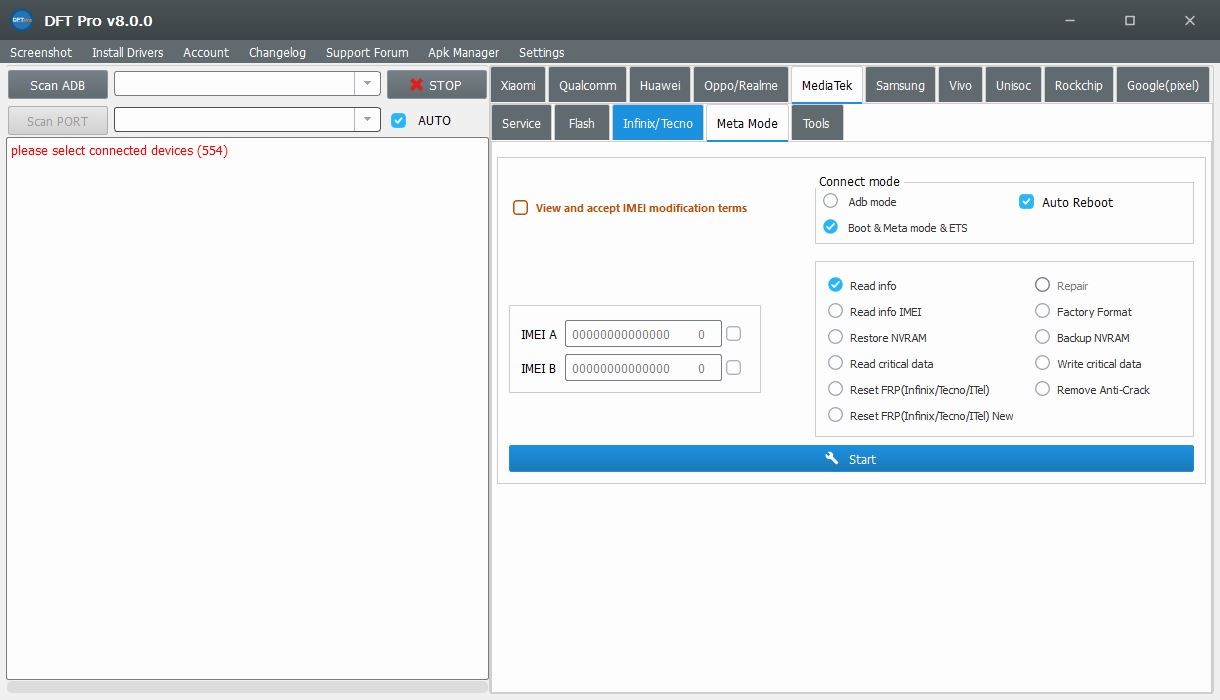Switch to the Vivo tab
Image resolution: width=1220 pixels, height=700 pixels.
click(x=960, y=85)
